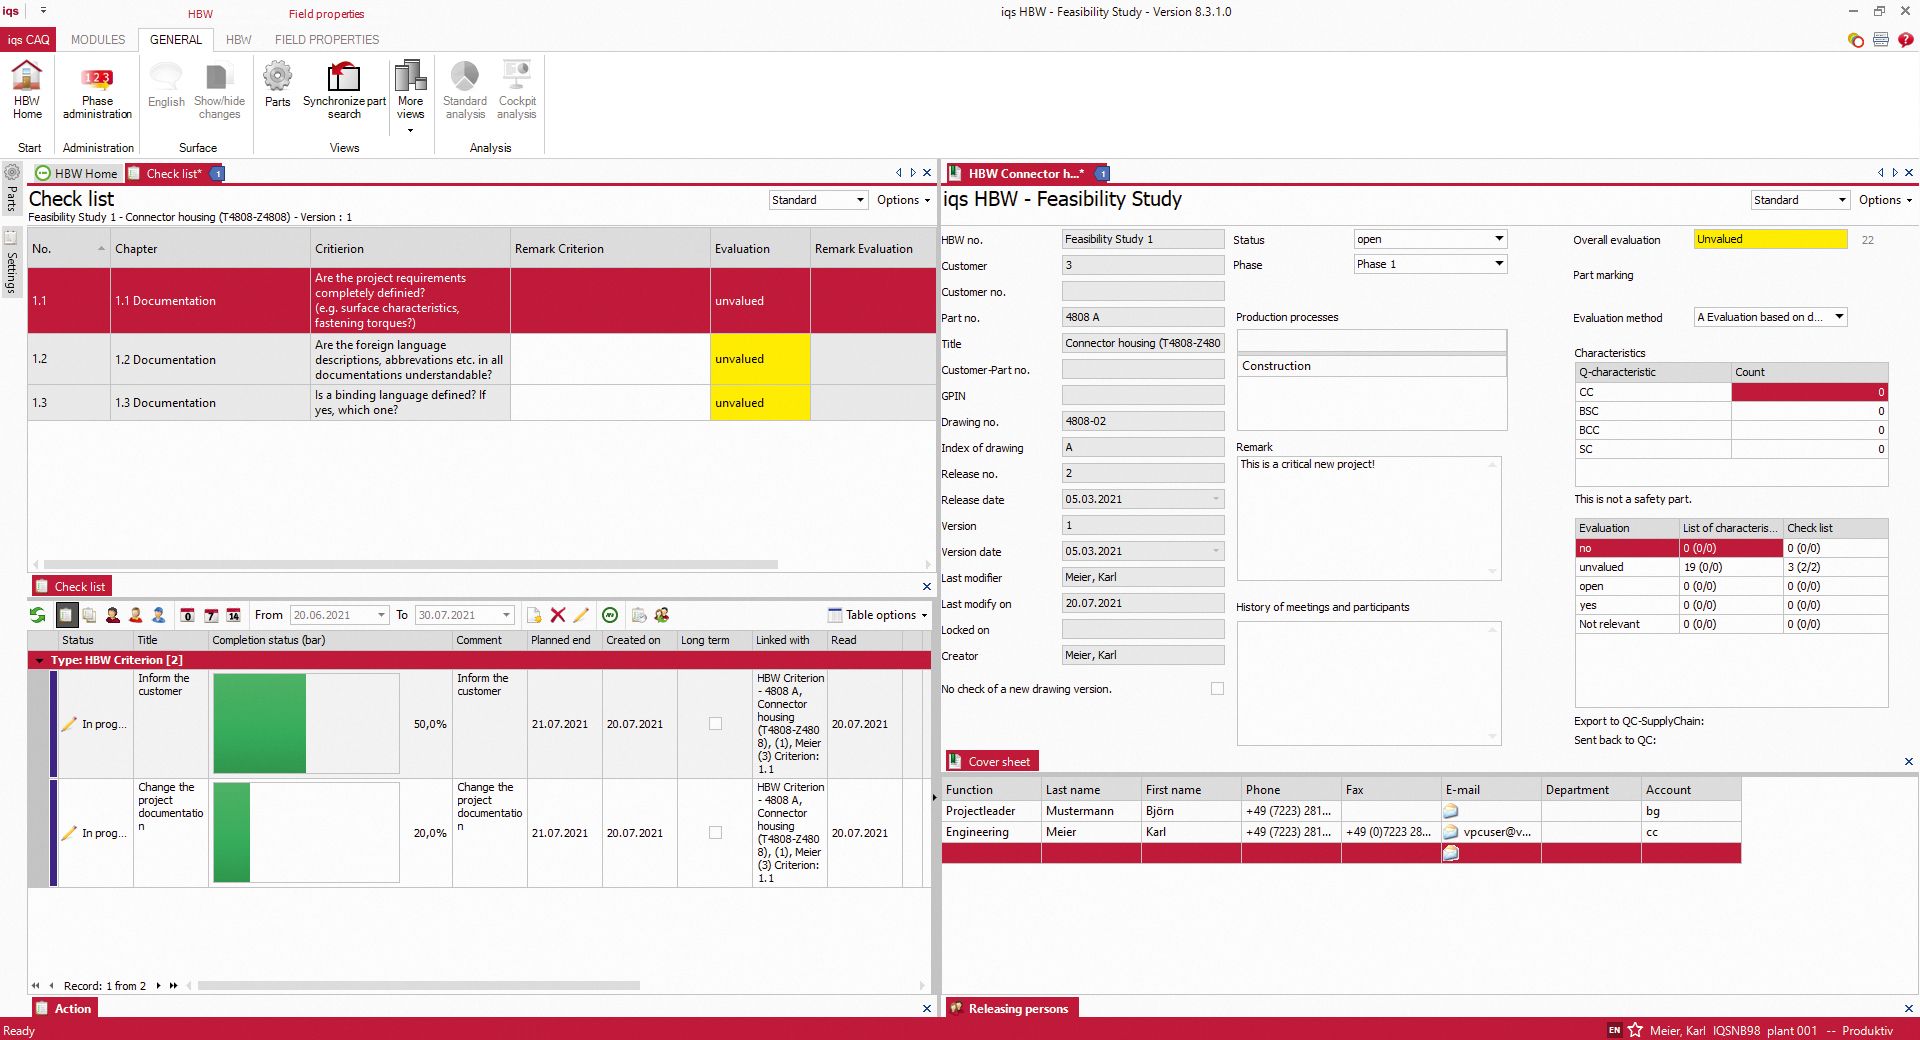
Task: Click the green circle release icon
Action: point(610,615)
